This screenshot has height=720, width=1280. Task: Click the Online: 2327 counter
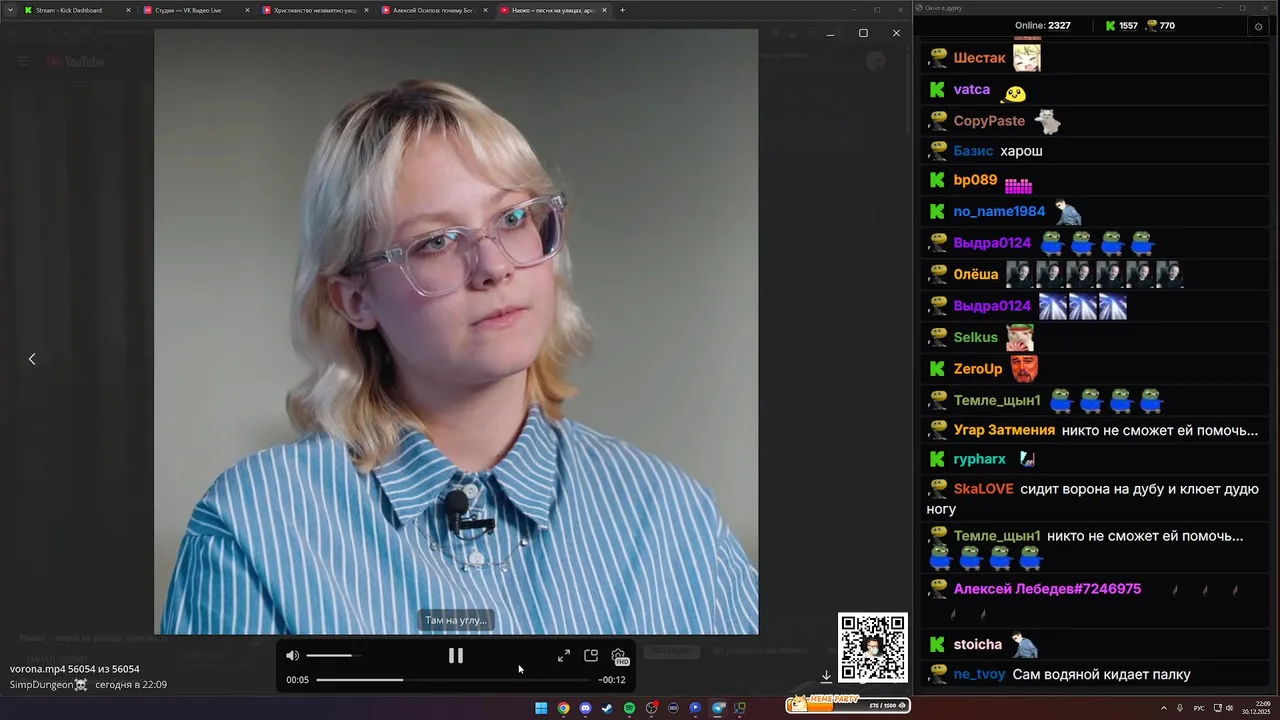[x=1043, y=26]
